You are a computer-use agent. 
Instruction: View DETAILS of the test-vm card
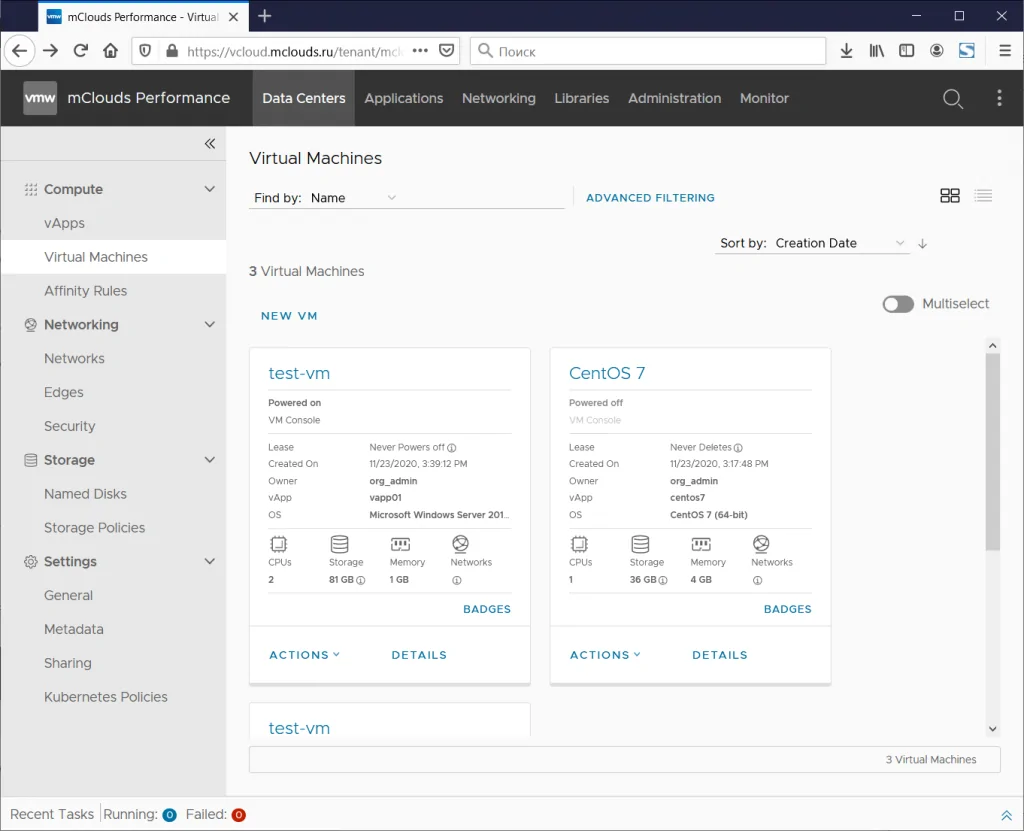click(x=419, y=655)
